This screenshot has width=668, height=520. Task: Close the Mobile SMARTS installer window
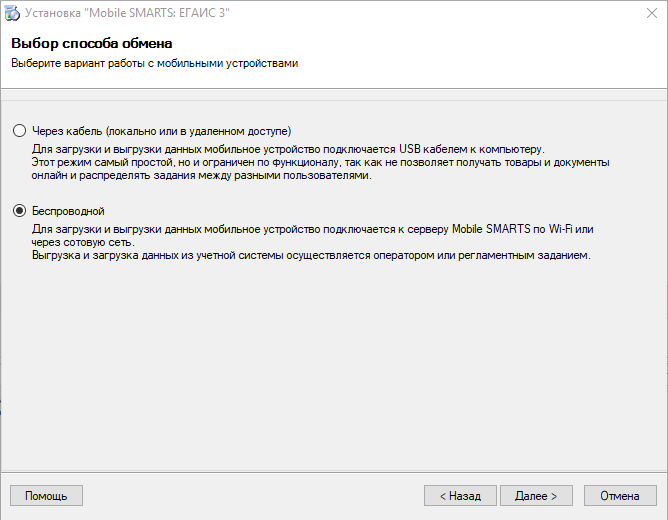point(651,13)
